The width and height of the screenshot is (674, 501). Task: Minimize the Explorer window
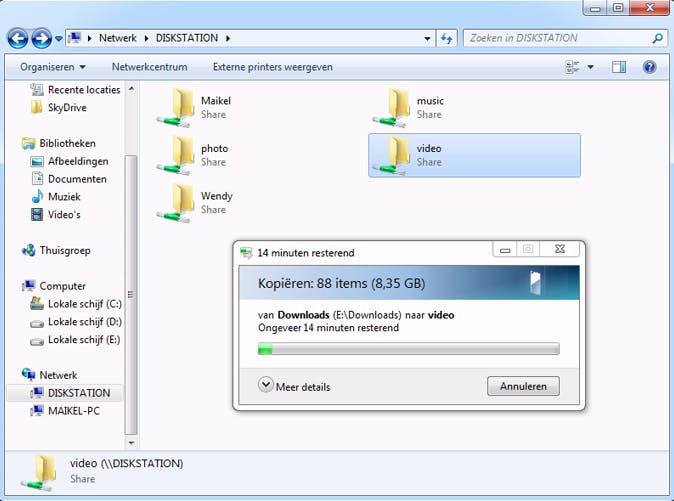595,7
